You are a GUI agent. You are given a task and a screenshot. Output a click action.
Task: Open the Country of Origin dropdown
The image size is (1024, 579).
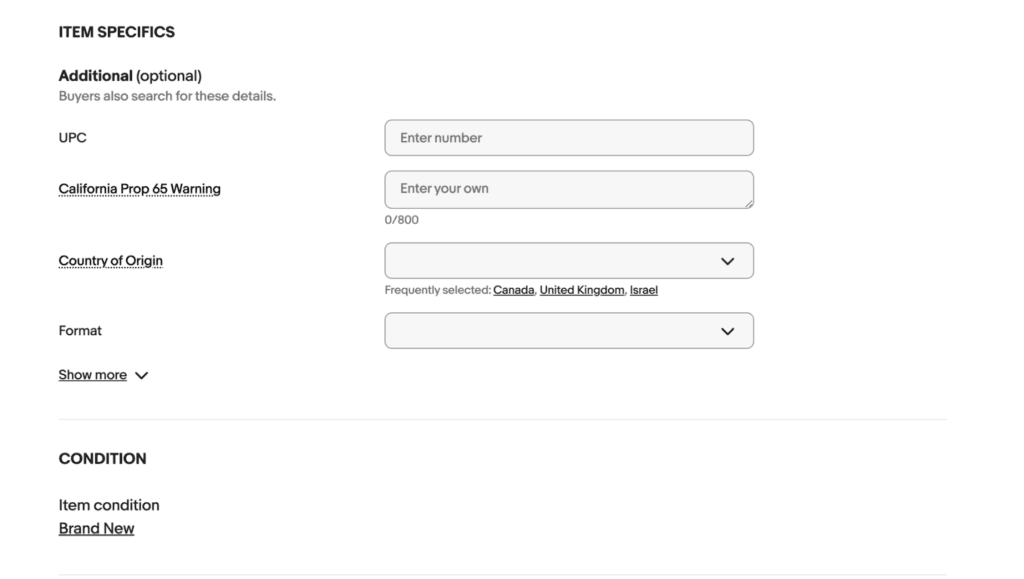(569, 260)
